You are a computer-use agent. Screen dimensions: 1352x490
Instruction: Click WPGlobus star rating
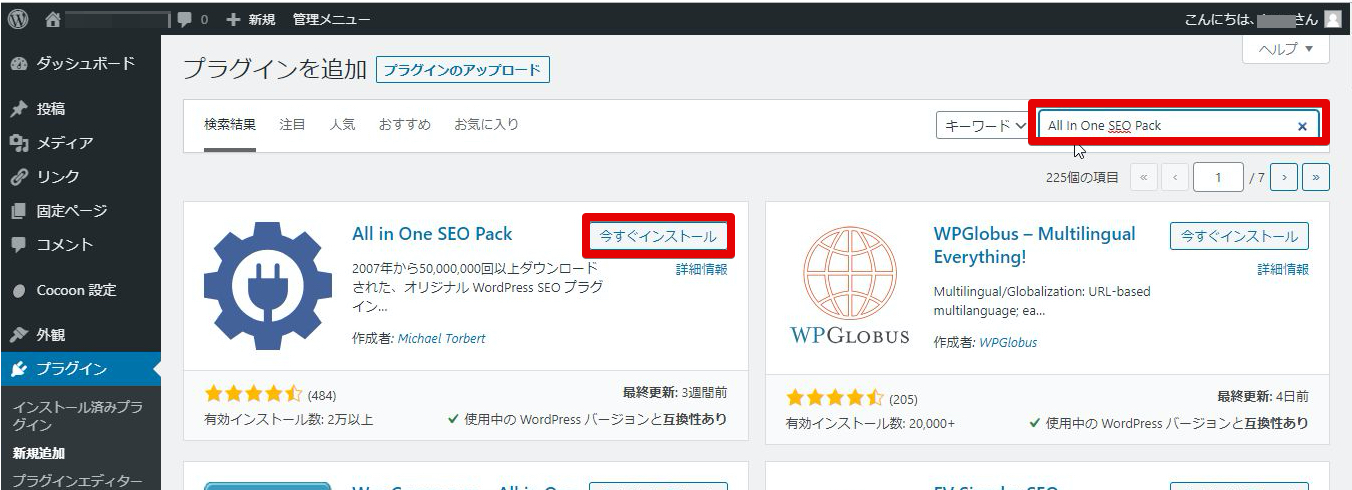pyautogui.click(x=834, y=397)
